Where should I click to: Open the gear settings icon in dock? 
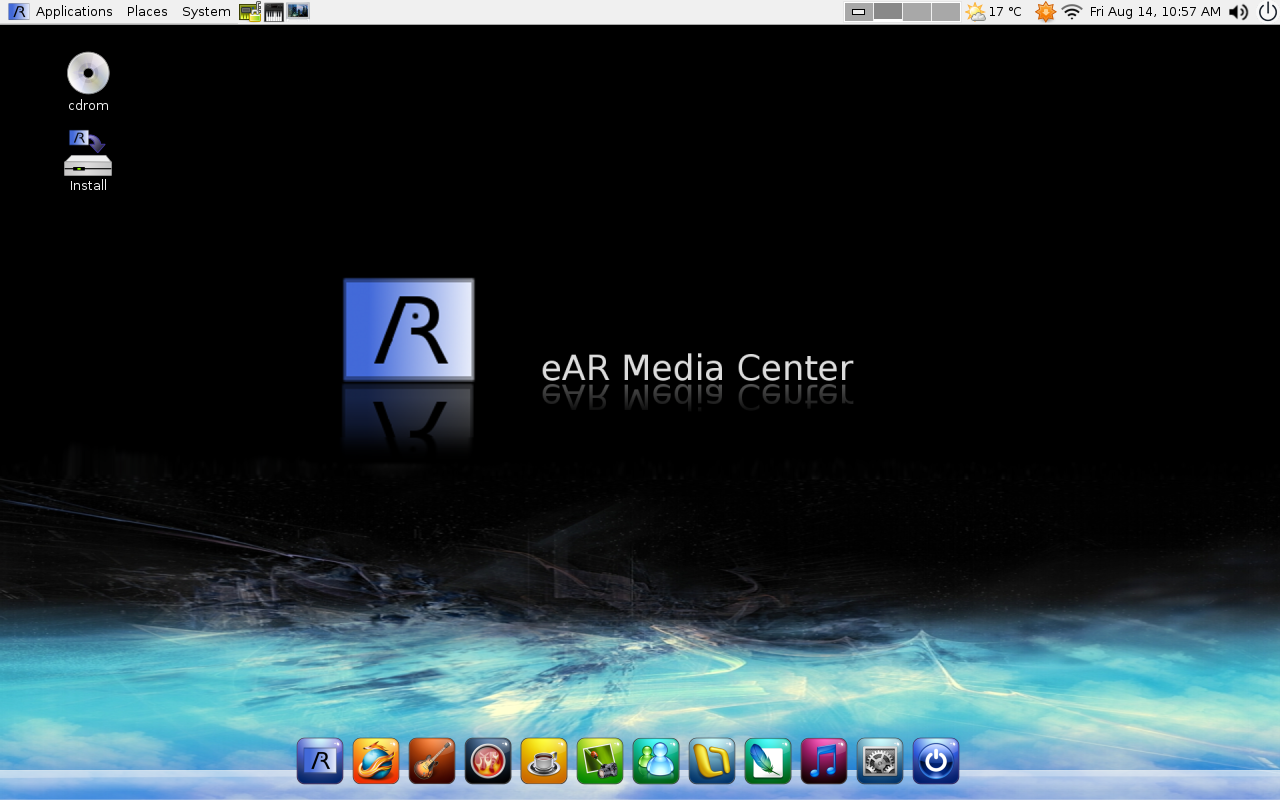point(880,761)
